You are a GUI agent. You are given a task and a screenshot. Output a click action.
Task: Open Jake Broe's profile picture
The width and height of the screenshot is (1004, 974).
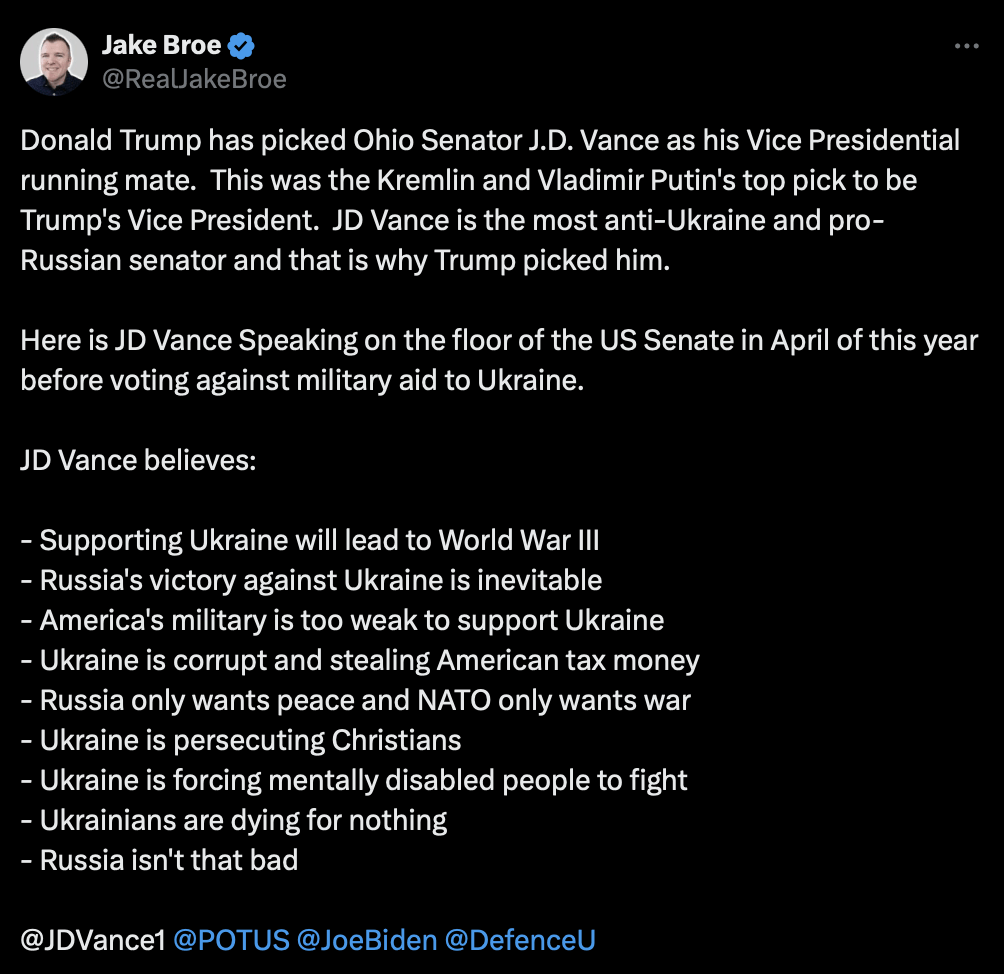(54, 62)
